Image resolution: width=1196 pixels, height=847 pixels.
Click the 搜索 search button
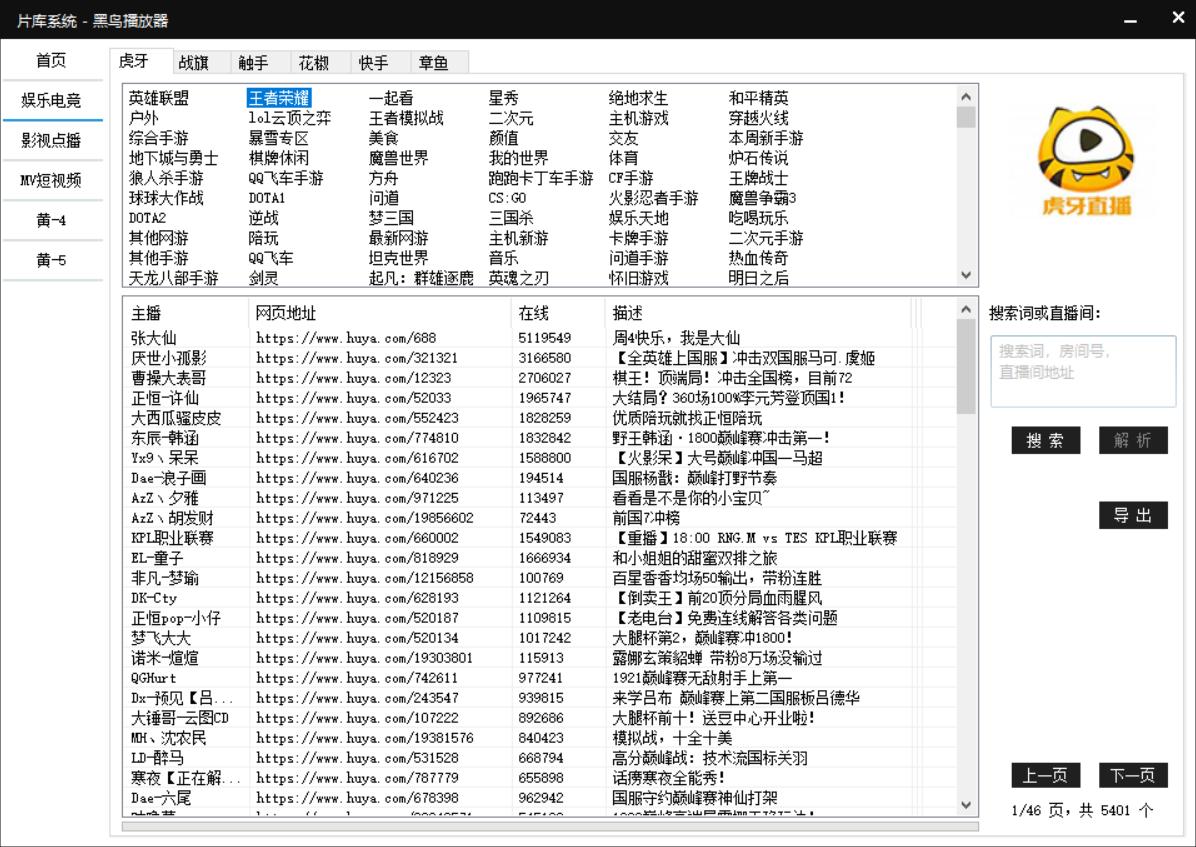[x=1046, y=440]
